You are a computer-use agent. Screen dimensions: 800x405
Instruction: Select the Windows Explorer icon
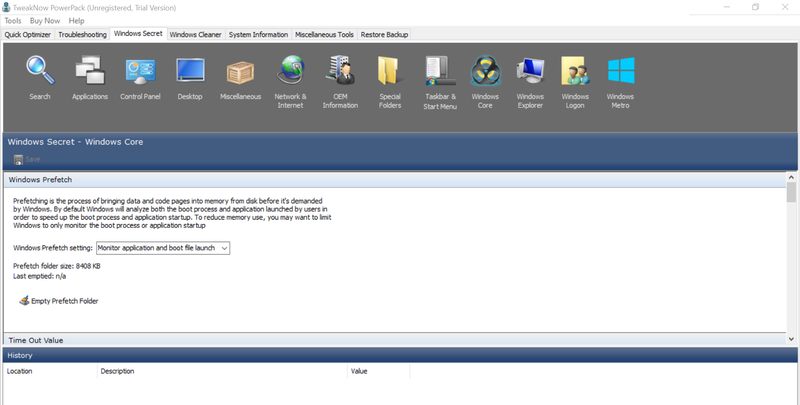tap(530, 70)
